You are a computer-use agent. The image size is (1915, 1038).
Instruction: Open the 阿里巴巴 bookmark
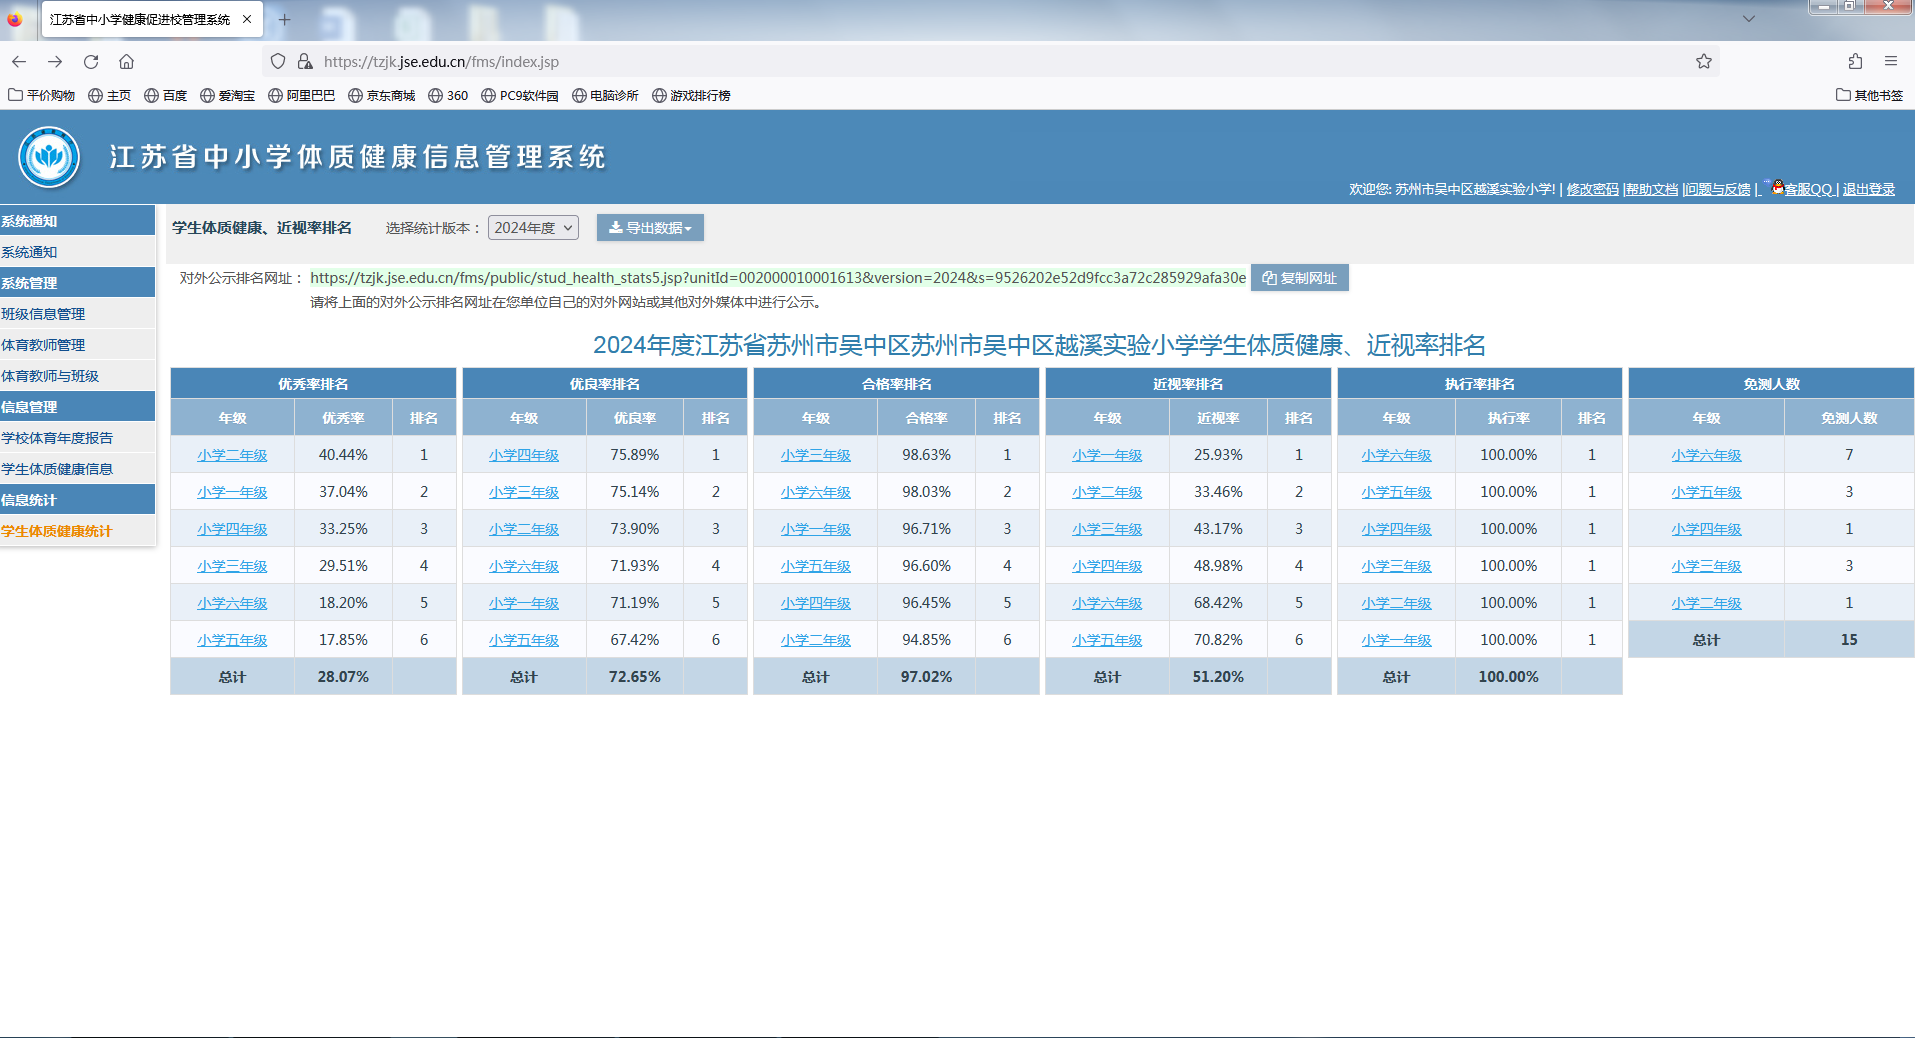(302, 95)
